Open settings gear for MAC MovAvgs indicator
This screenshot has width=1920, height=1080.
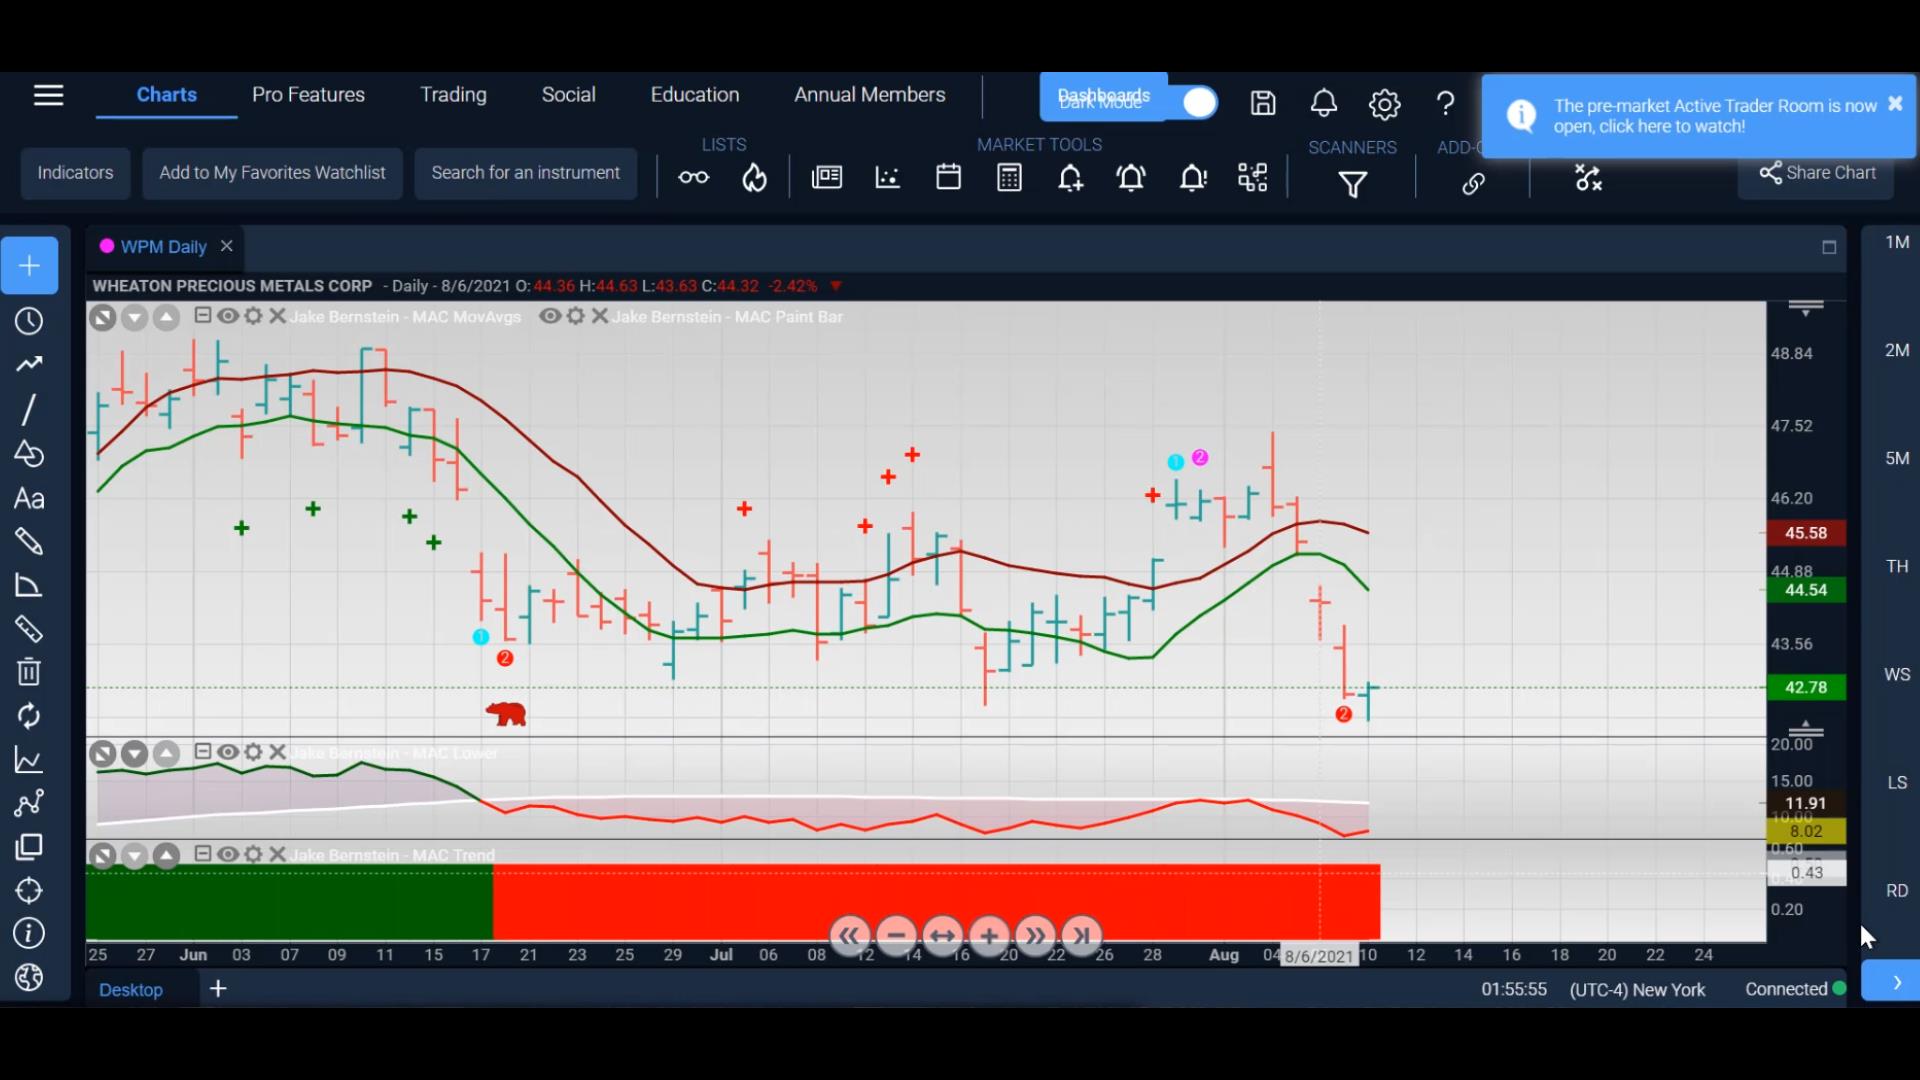click(253, 316)
